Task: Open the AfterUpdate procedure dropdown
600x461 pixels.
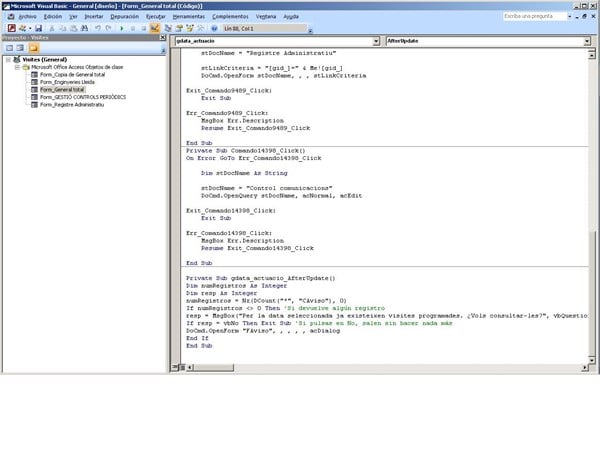Action: coord(586,42)
